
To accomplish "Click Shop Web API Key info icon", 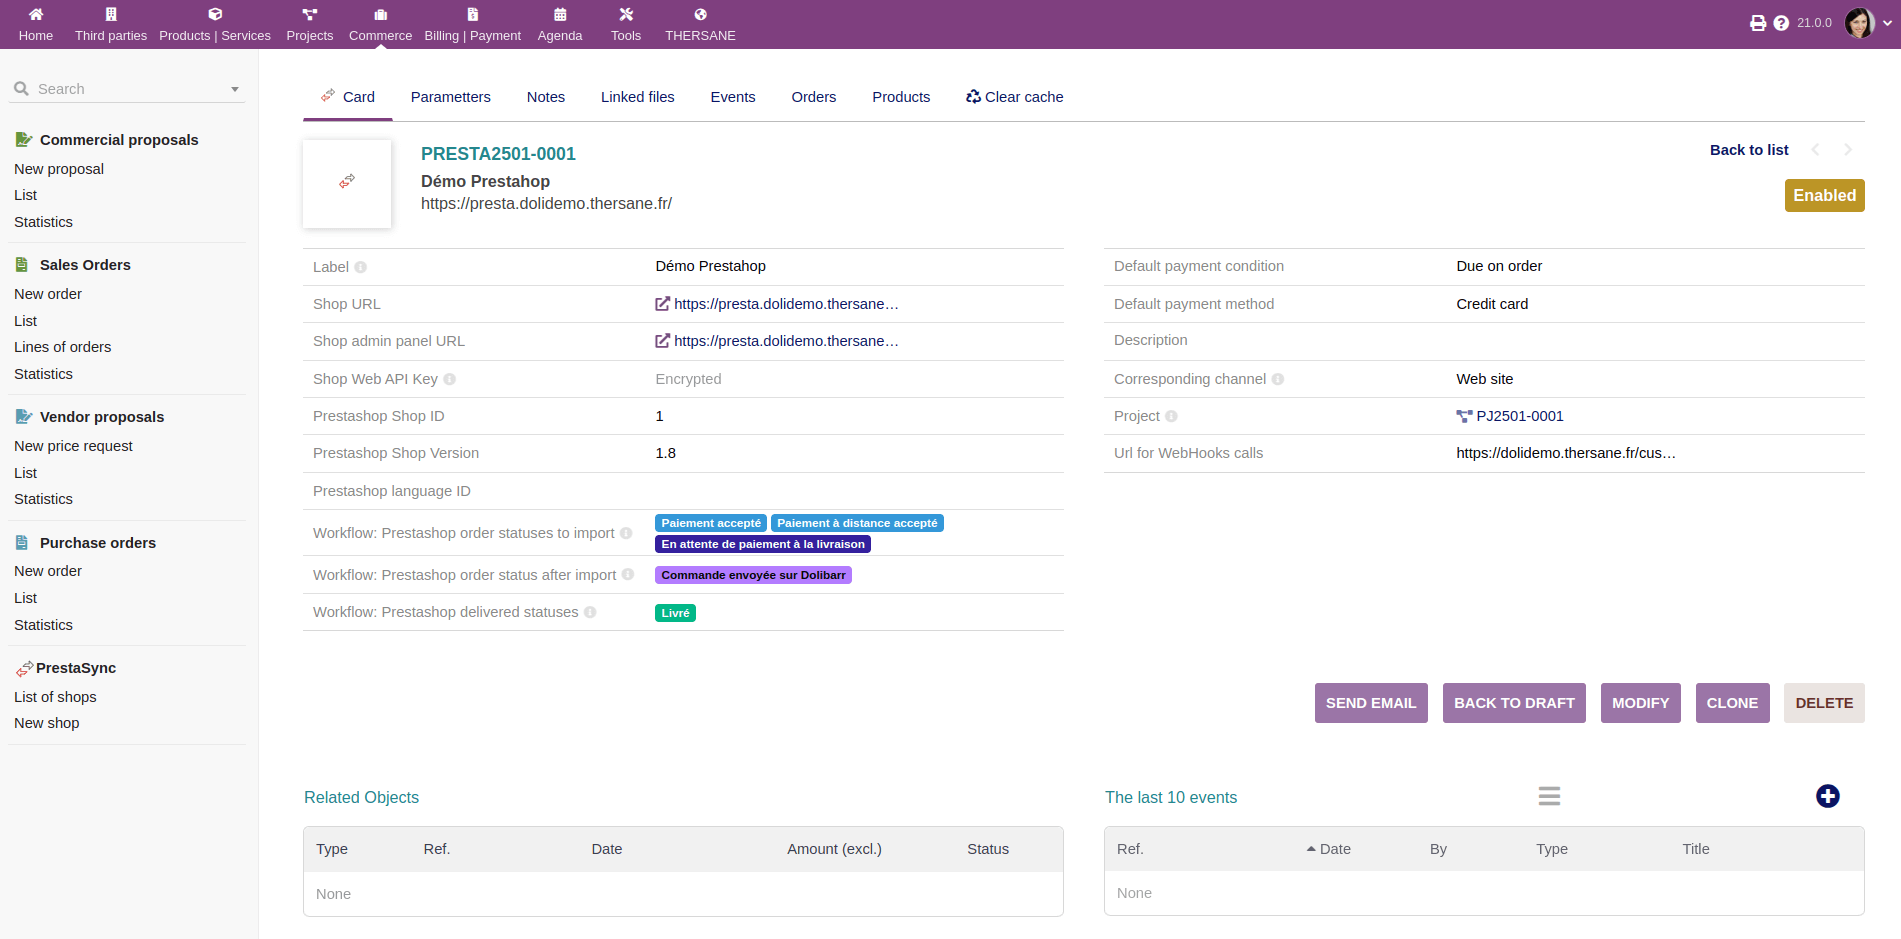I will click(450, 379).
